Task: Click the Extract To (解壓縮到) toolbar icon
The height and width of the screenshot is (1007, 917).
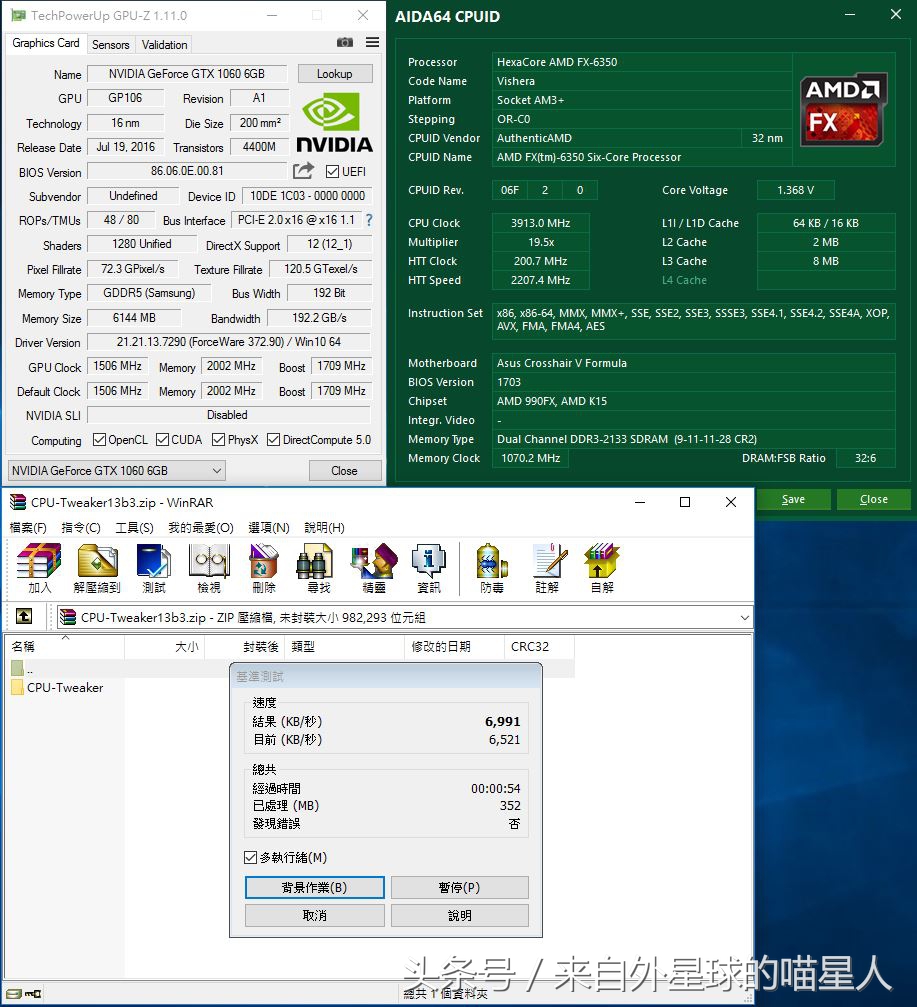Action: 97,568
